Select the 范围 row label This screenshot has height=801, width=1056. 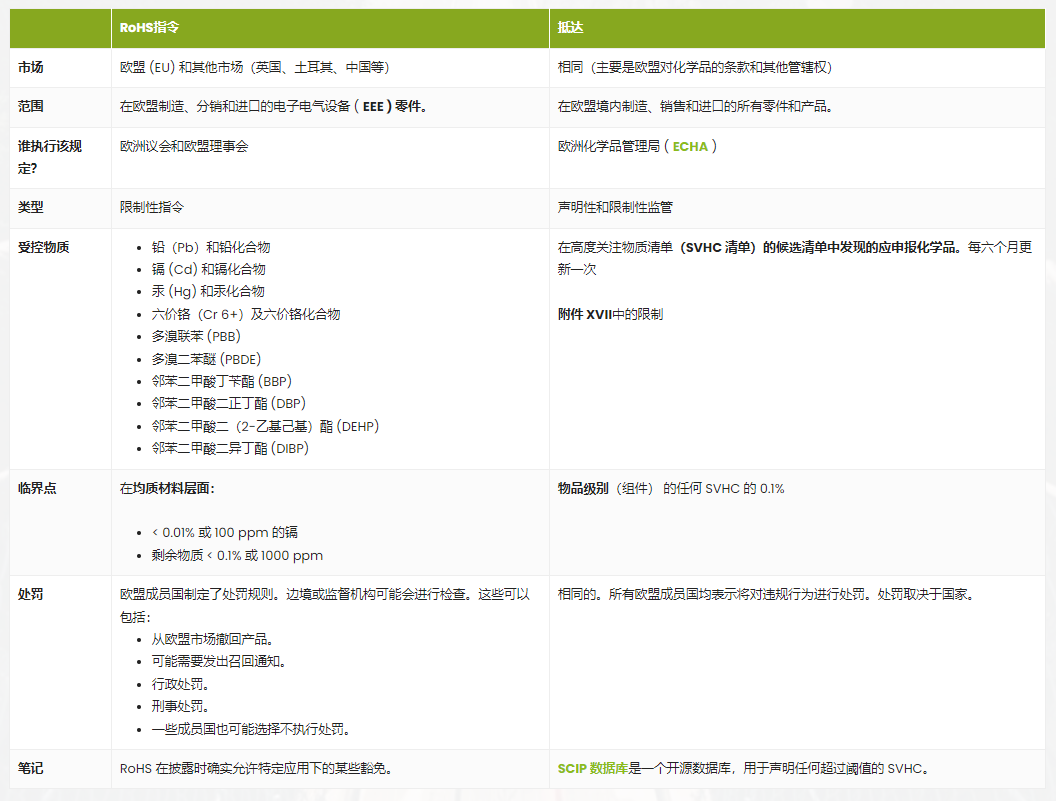pyautogui.click(x=31, y=107)
